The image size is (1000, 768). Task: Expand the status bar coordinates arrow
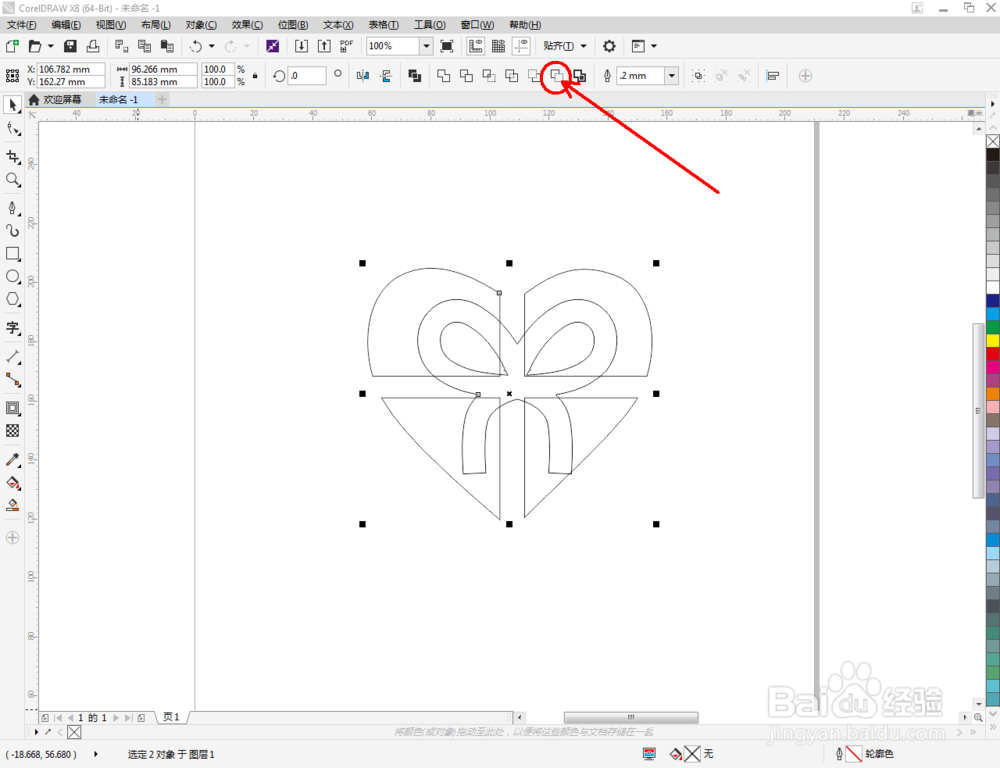pyautogui.click(x=96, y=754)
